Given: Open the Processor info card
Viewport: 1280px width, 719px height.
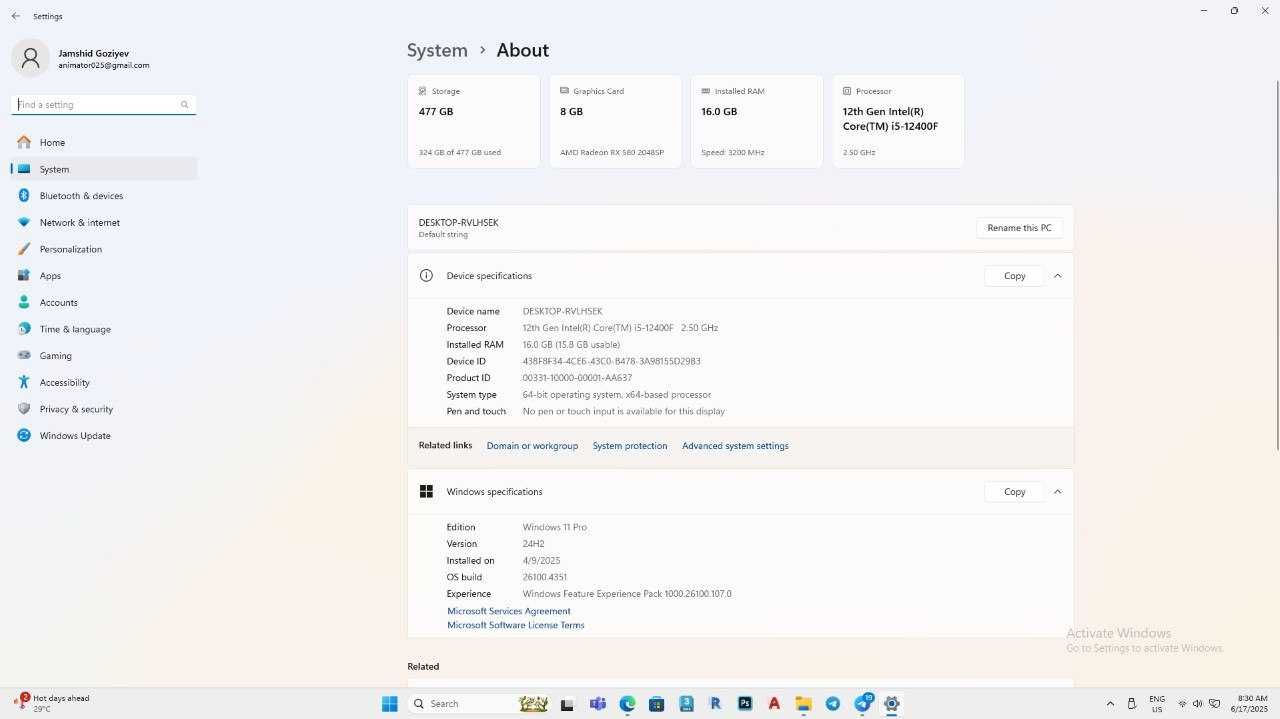Looking at the screenshot, I should [898, 121].
